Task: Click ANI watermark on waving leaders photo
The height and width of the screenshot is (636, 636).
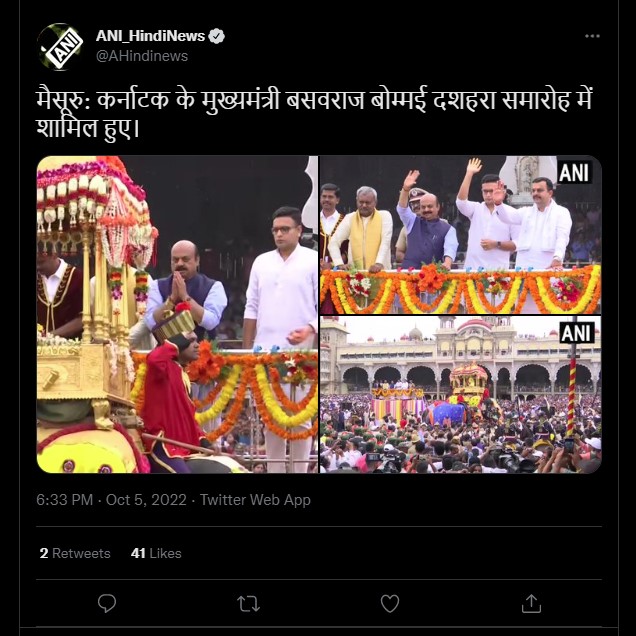Action: [x=574, y=172]
